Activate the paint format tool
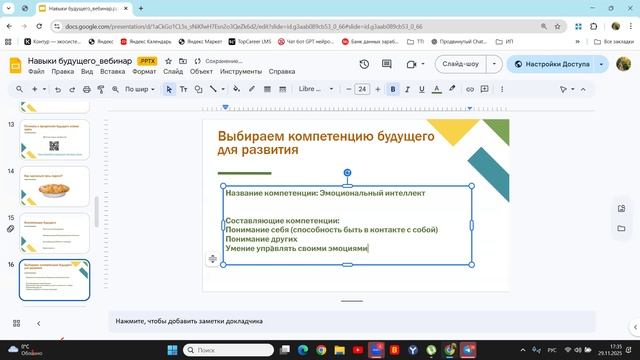The width and height of the screenshot is (640, 360). pyautogui.click(x=101, y=89)
